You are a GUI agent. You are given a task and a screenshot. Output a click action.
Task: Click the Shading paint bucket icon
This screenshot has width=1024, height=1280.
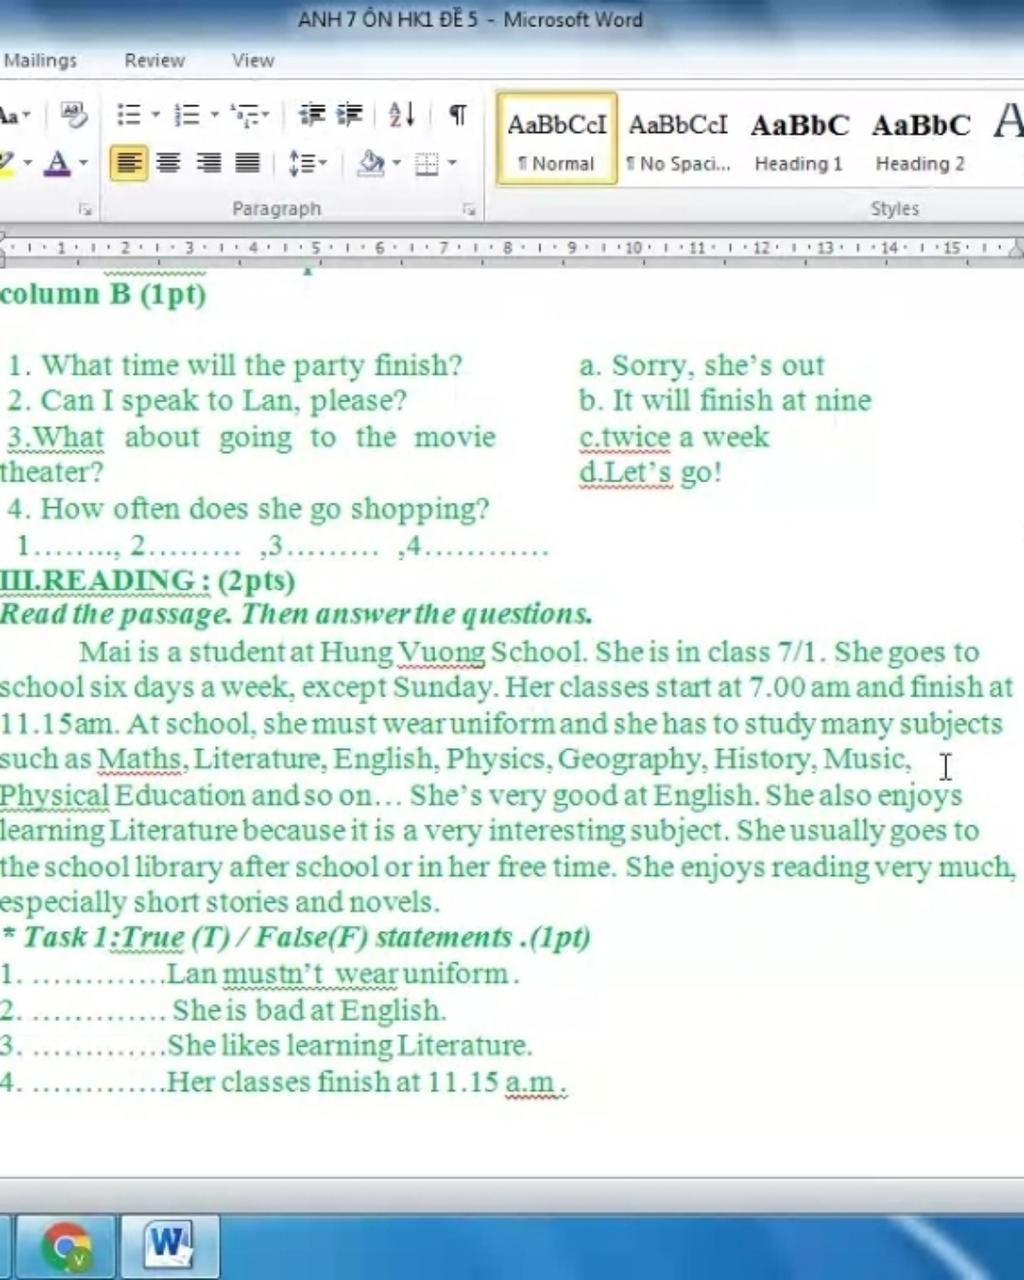(x=372, y=163)
